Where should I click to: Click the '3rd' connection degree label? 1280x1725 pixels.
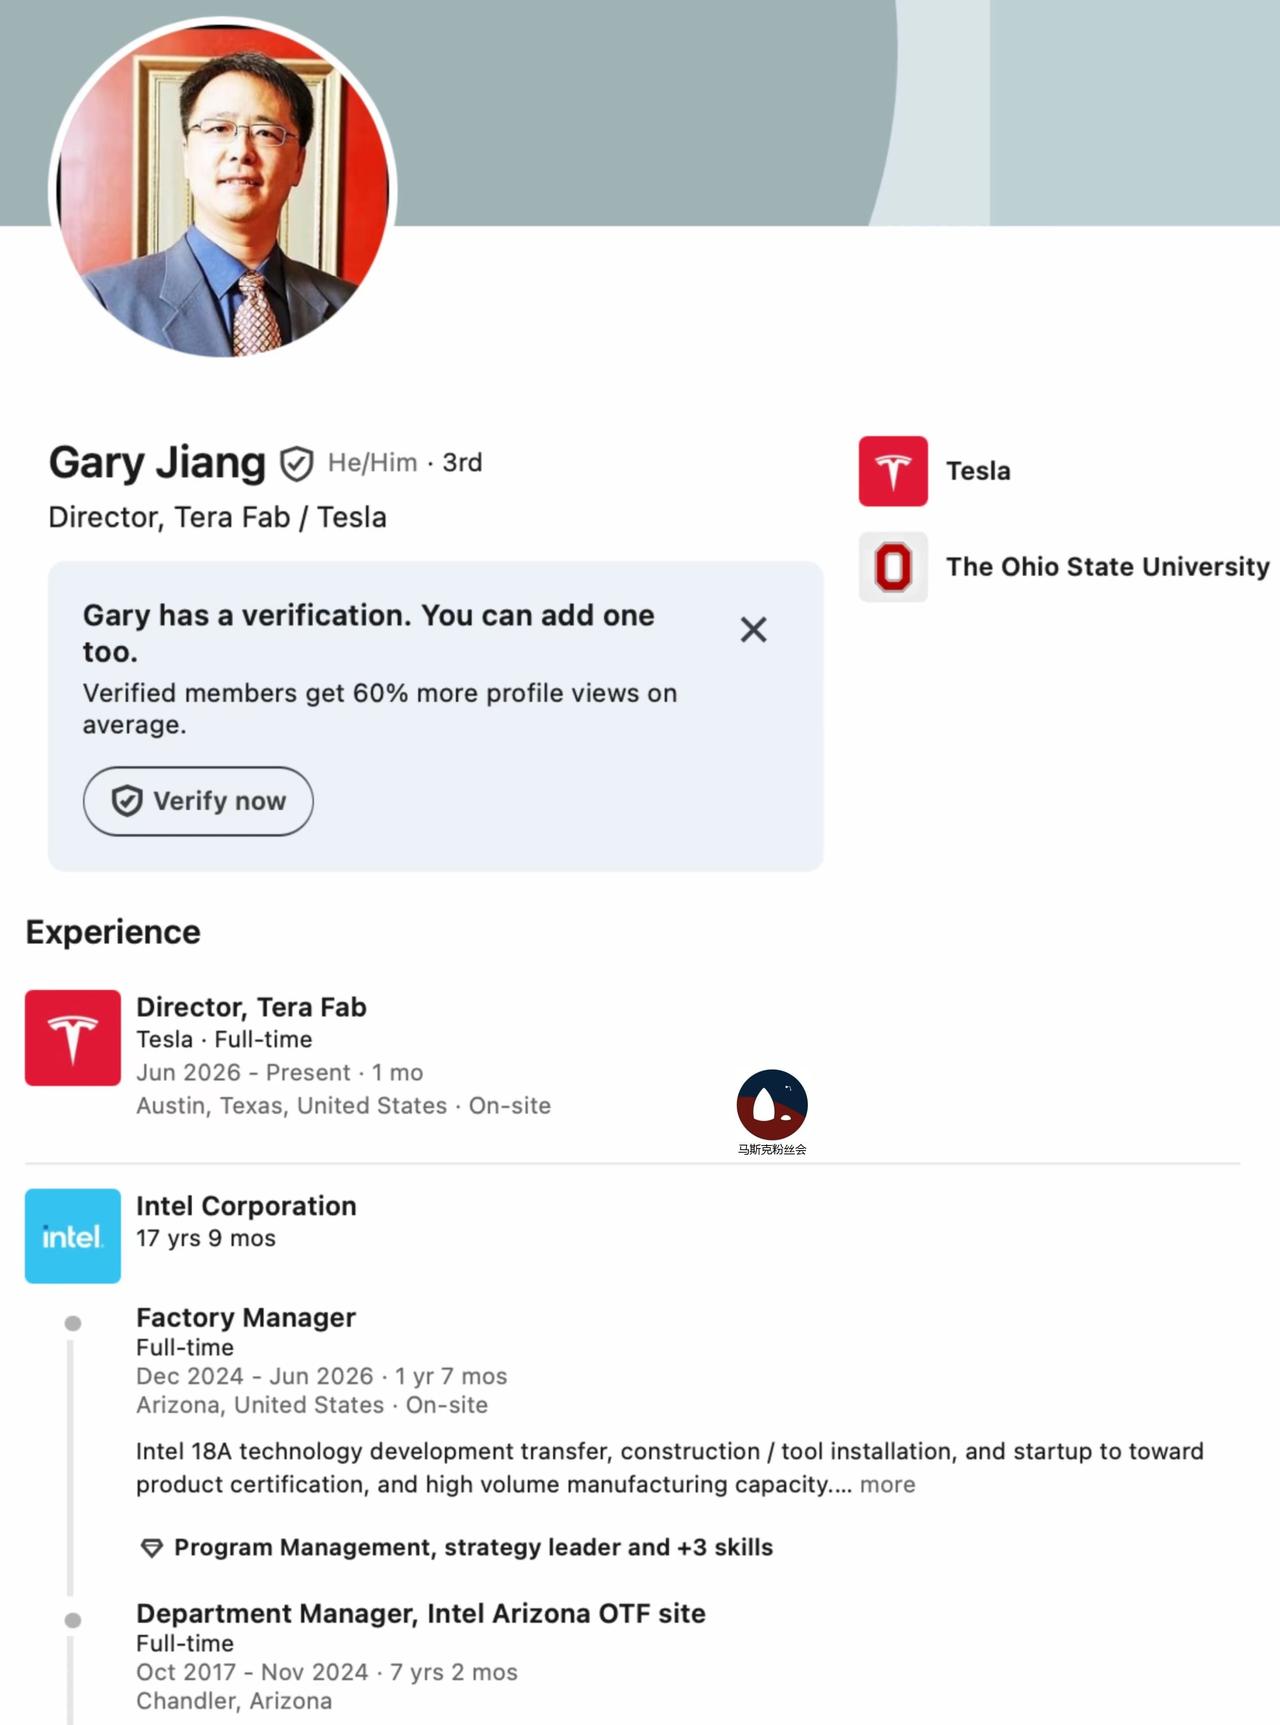tap(462, 463)
